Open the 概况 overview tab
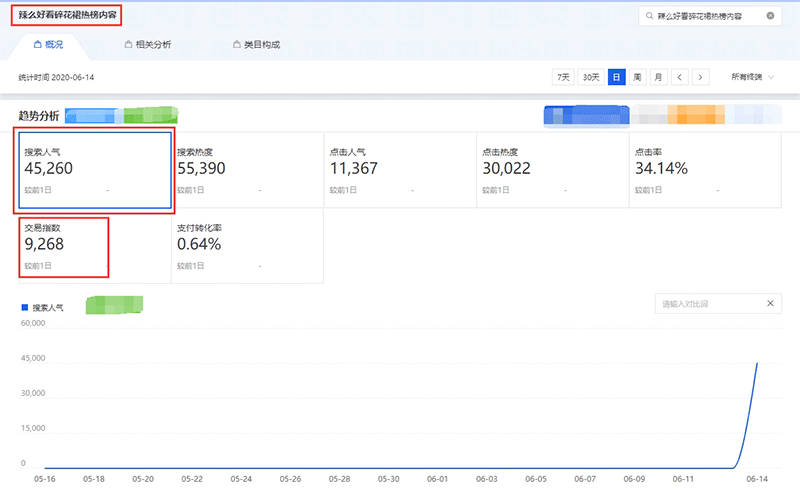800x497 pixels. click(x=48, y=45)
